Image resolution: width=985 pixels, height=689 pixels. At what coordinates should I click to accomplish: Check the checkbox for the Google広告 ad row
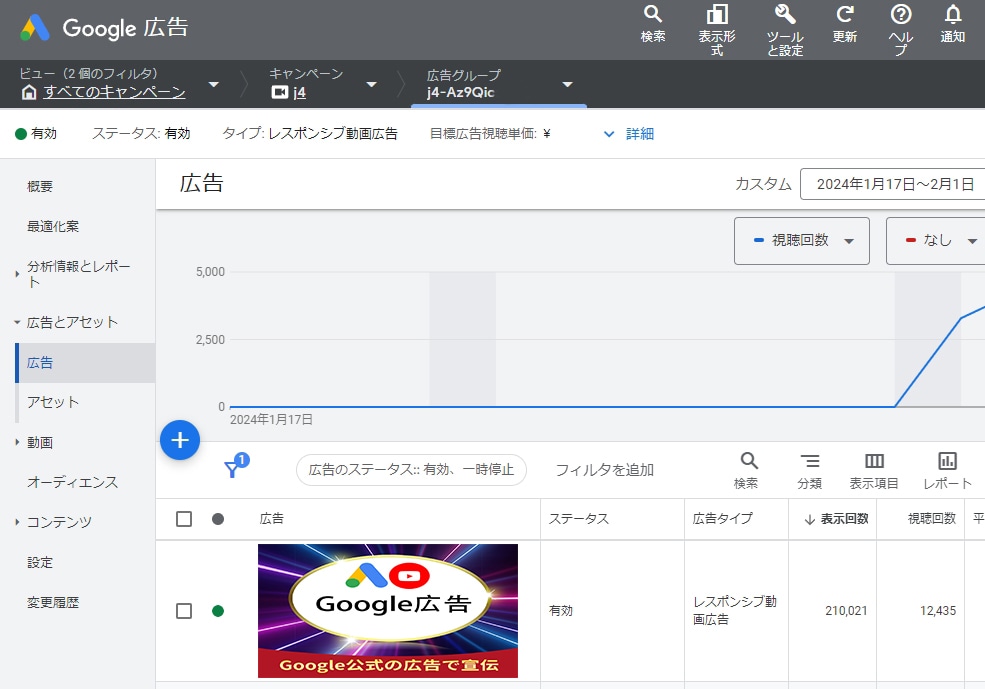pos(184,610)
